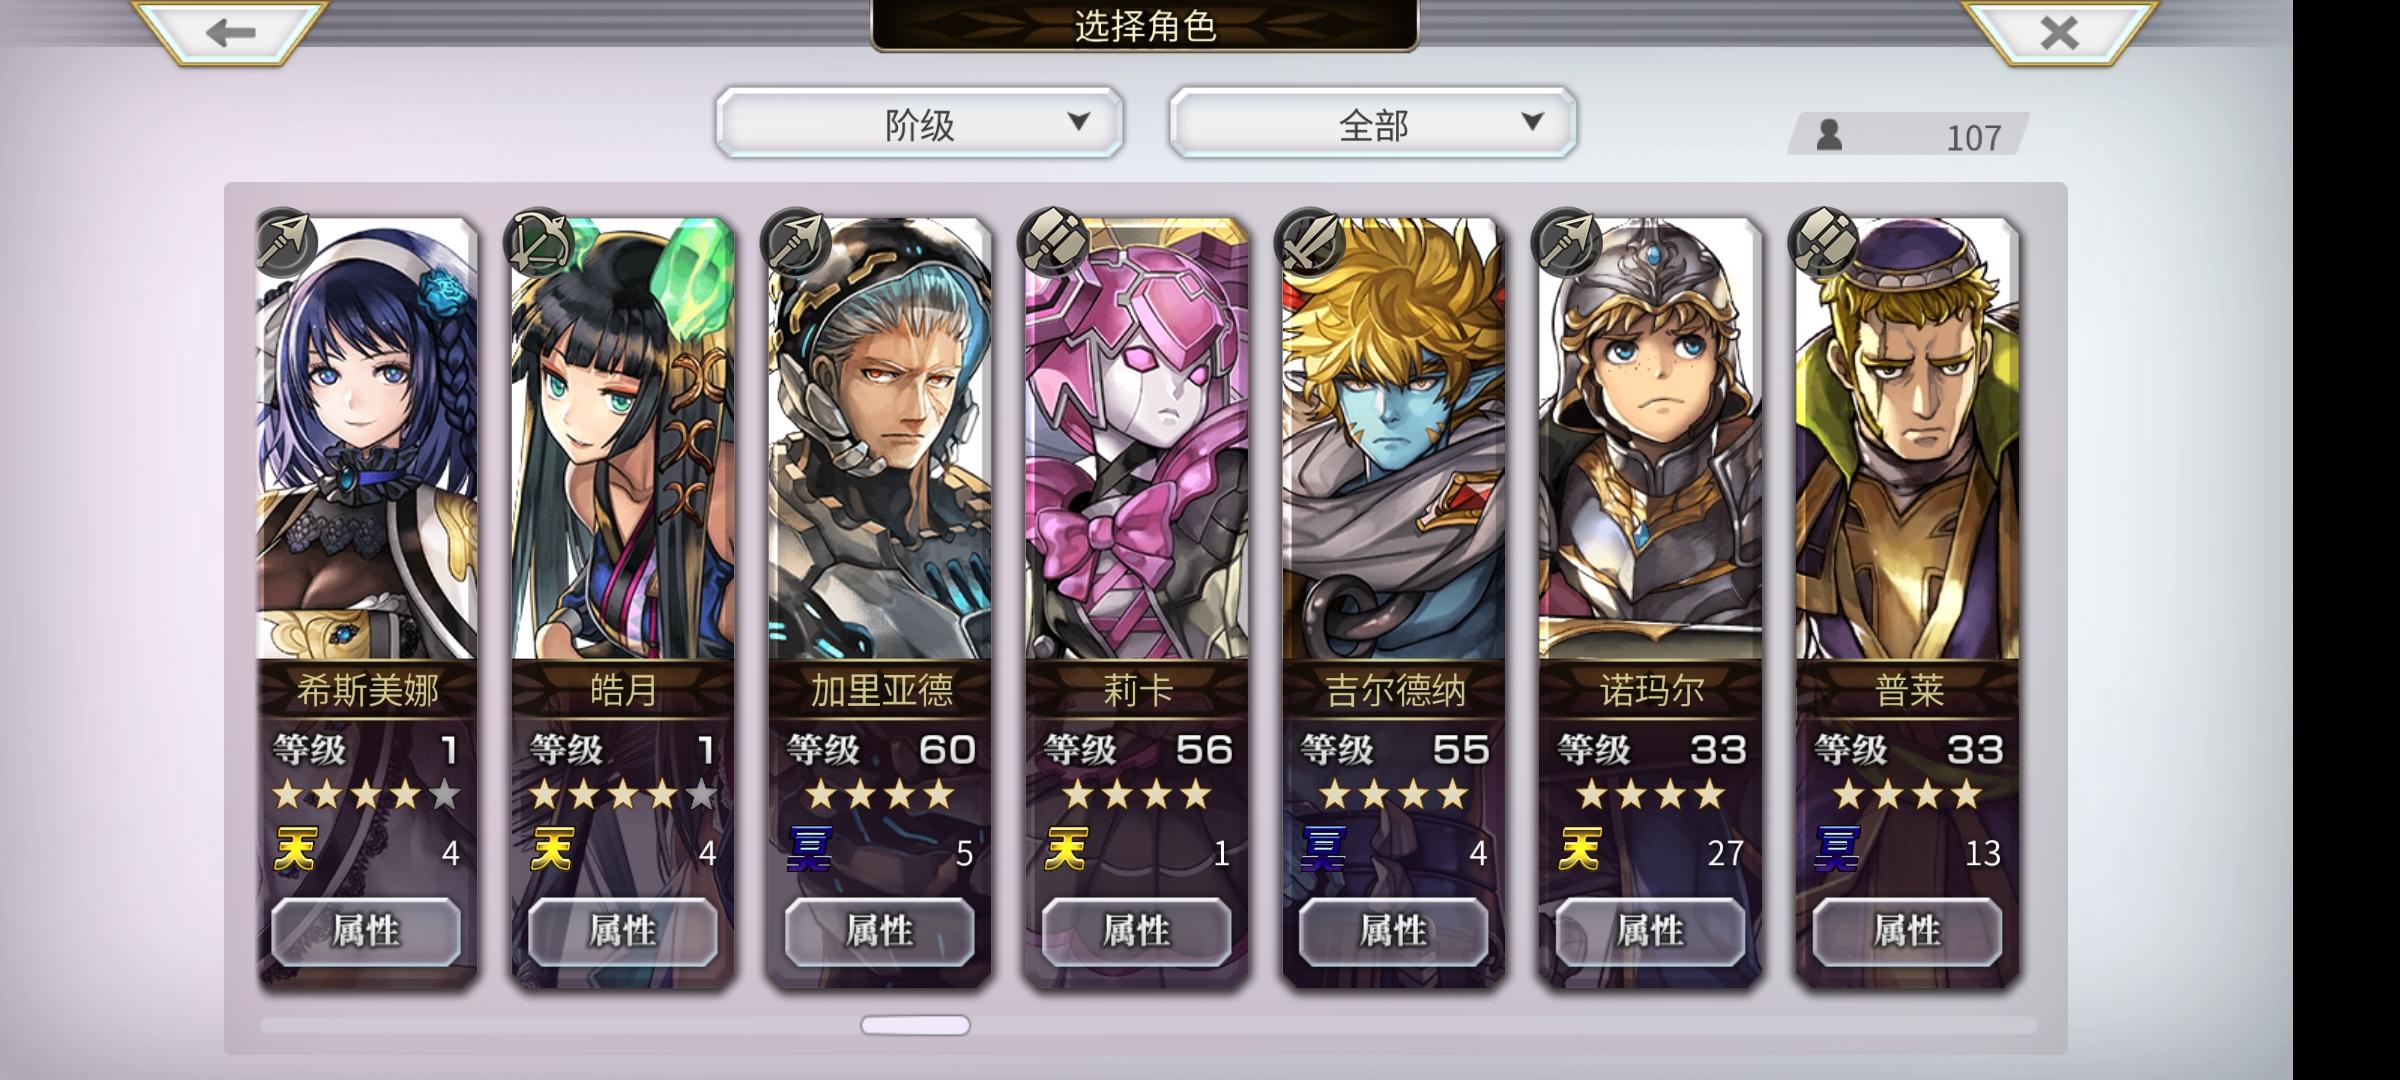Click the horizontal scrollbar thumb below cards
Viewport: 2400px width, 1080px height.
coord(915,1025)
